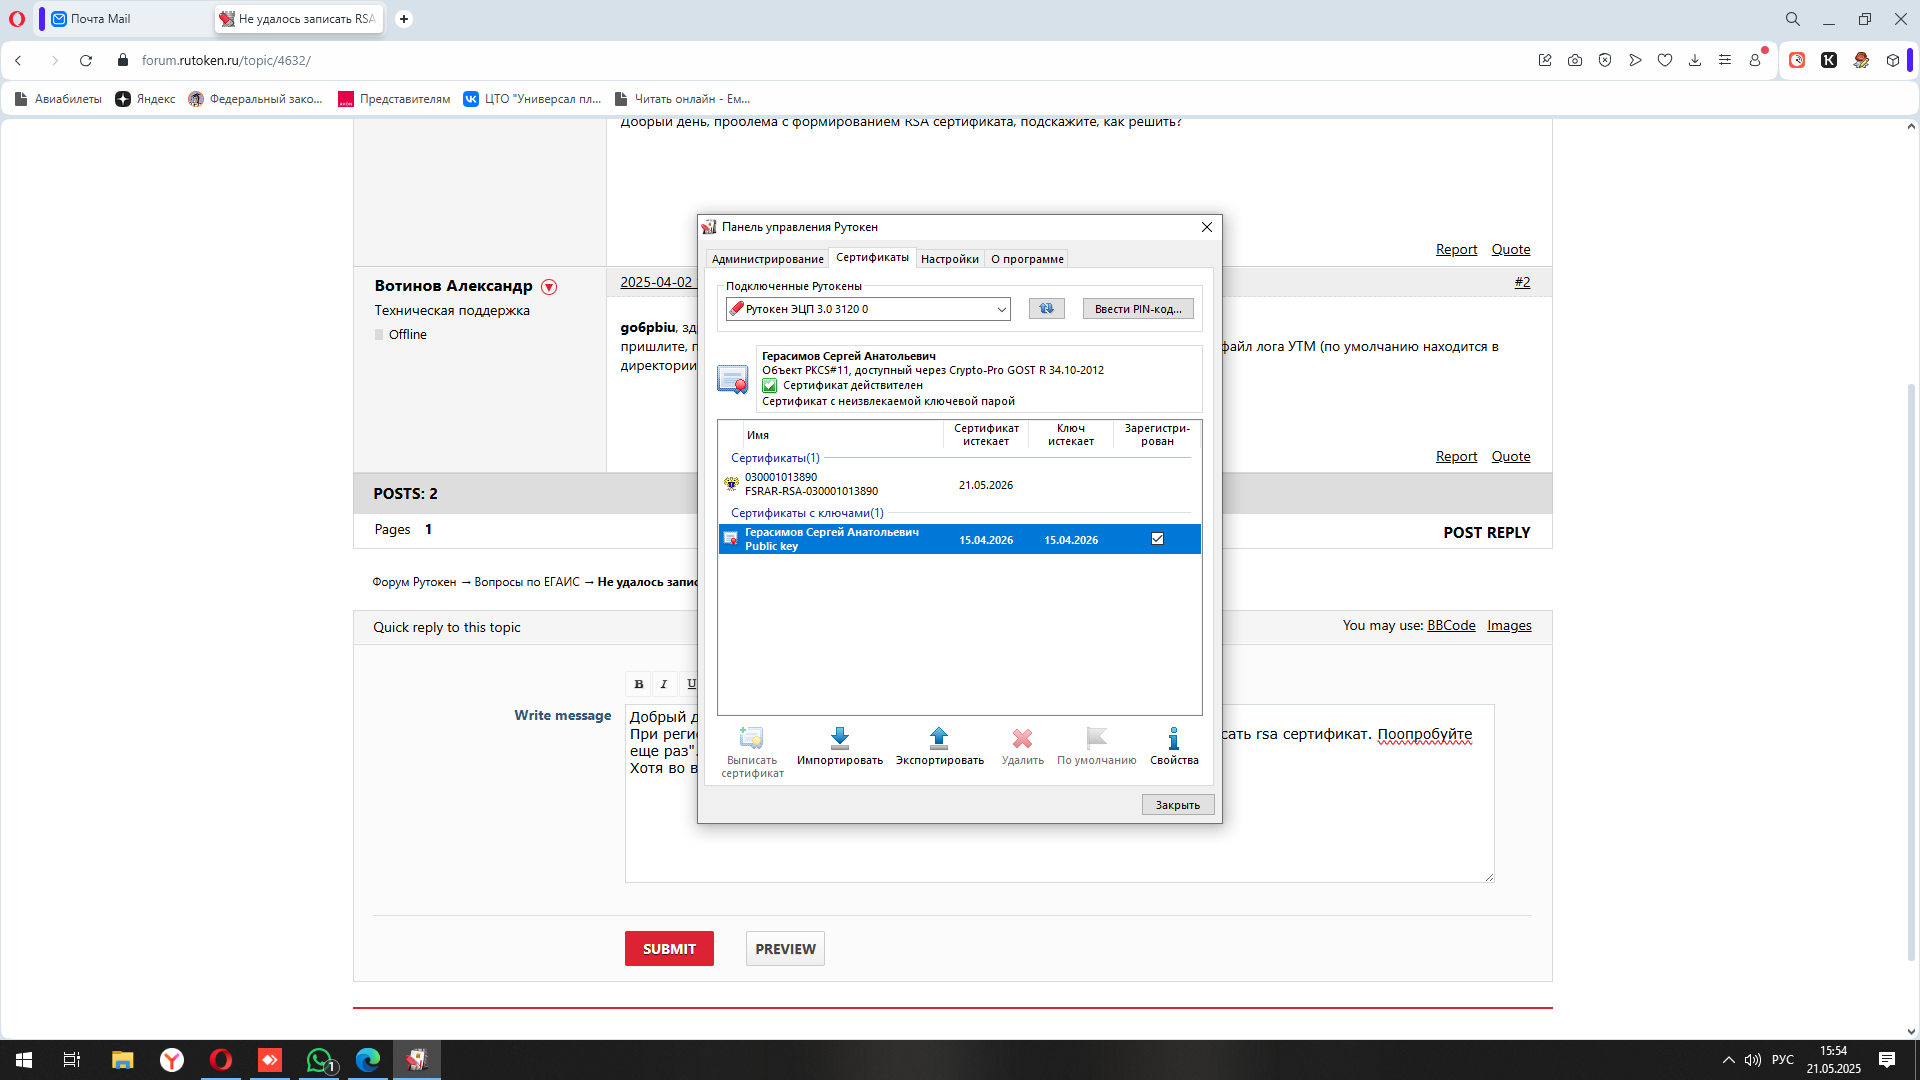Viewport: 1920px width, 1080px height.
Task: Click the По умолчанию flag icon
Action: tap(1096, 738)
